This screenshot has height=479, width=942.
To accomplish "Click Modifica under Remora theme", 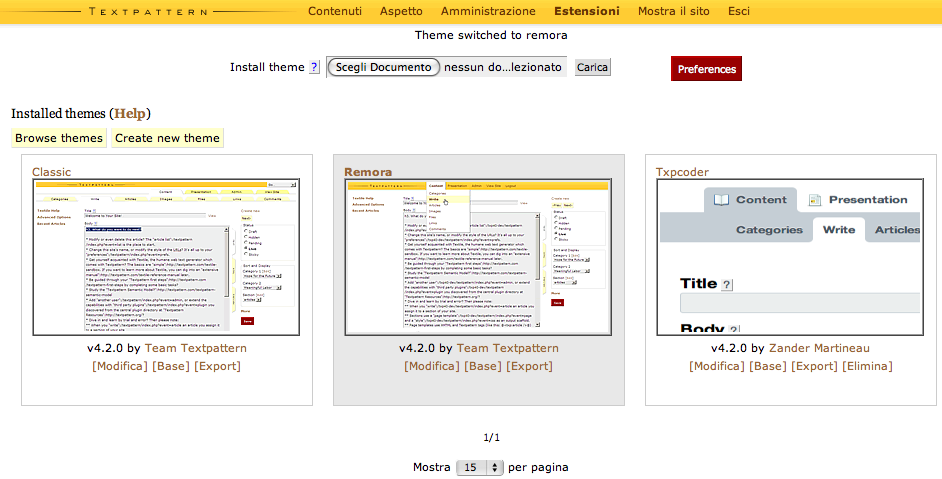I will [x=432, y=366].
